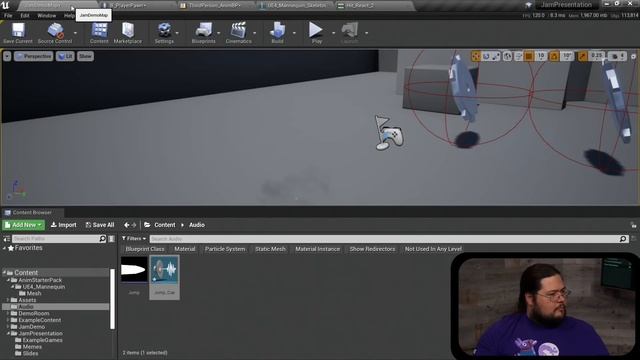
Task: Toggle the Material Instance filter
Action: (x=317, y=249)
